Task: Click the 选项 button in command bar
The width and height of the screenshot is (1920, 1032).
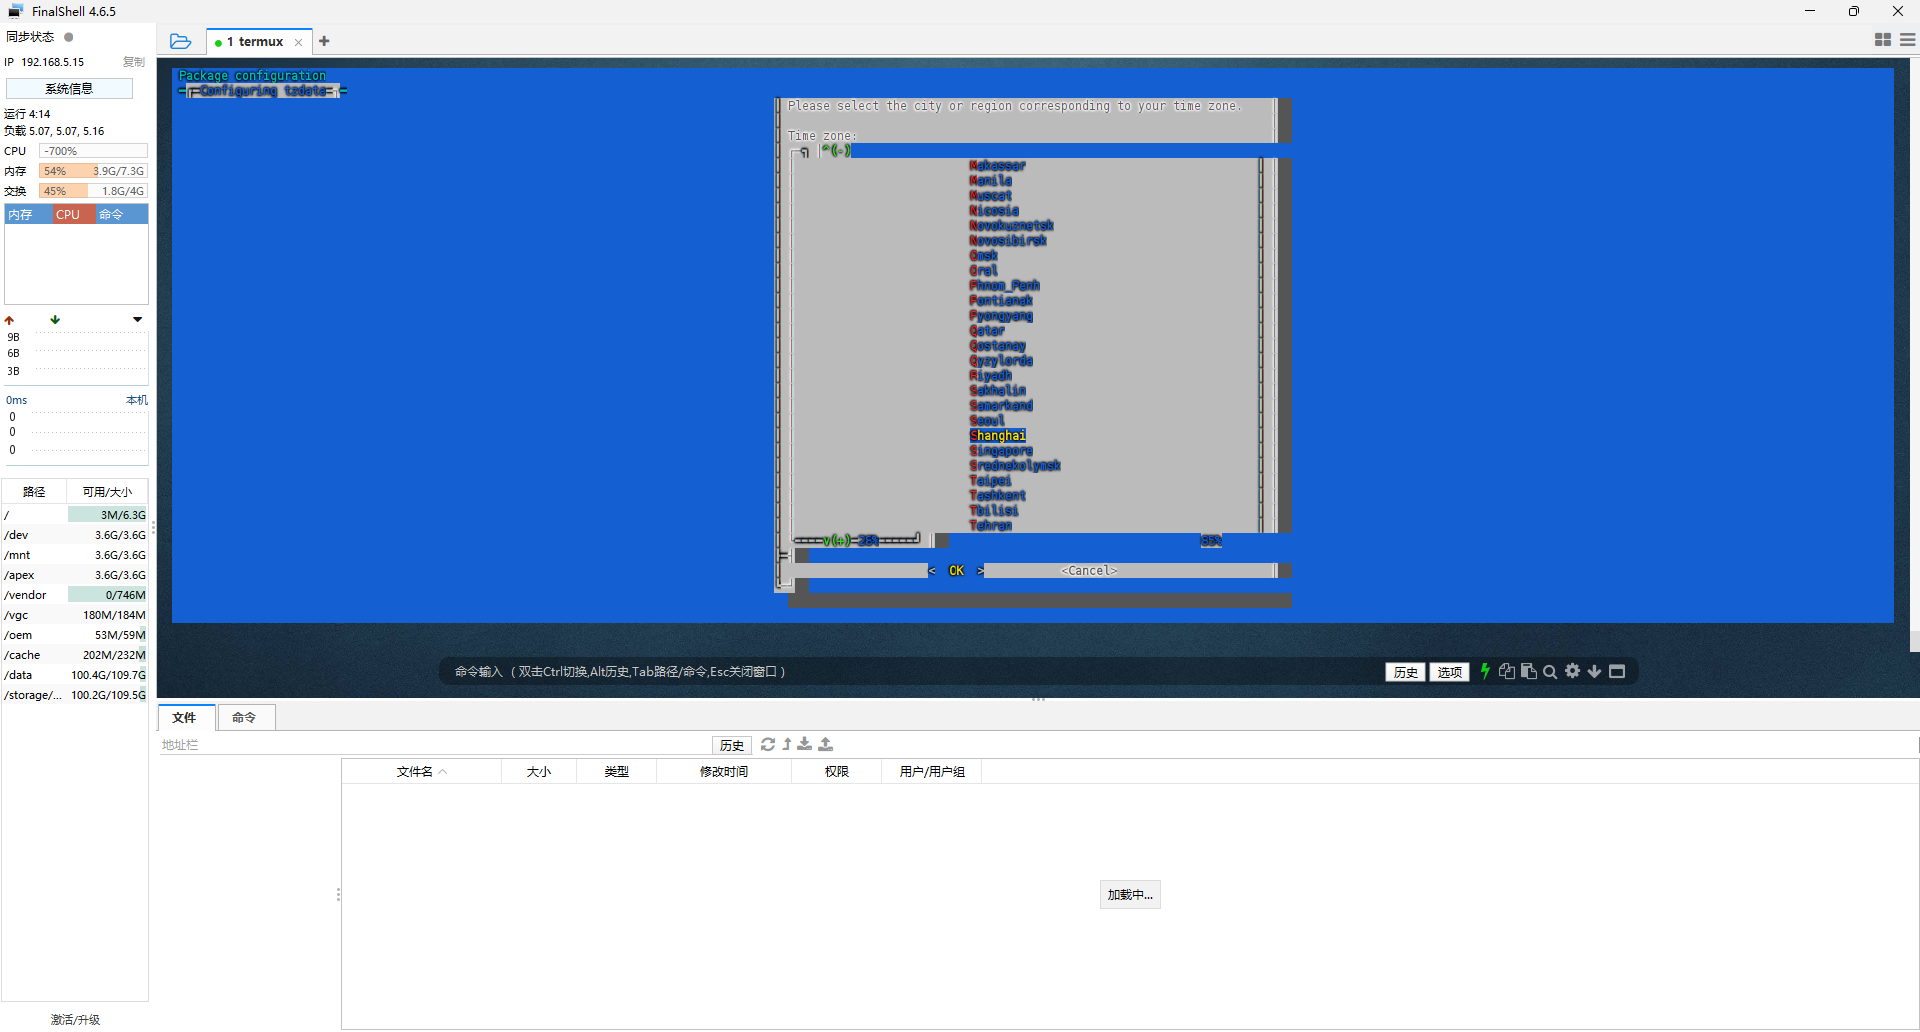Action: [x=1449, y=672]
